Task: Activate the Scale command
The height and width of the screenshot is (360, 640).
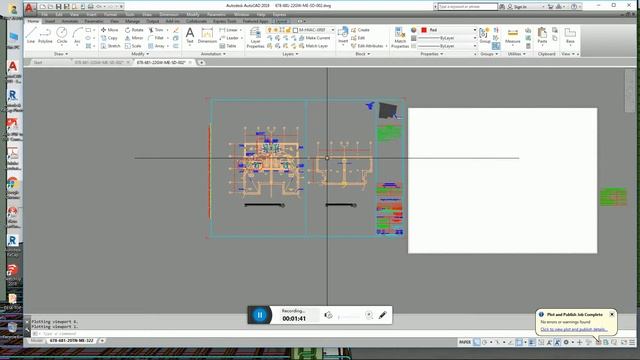Action: (133, 46)
